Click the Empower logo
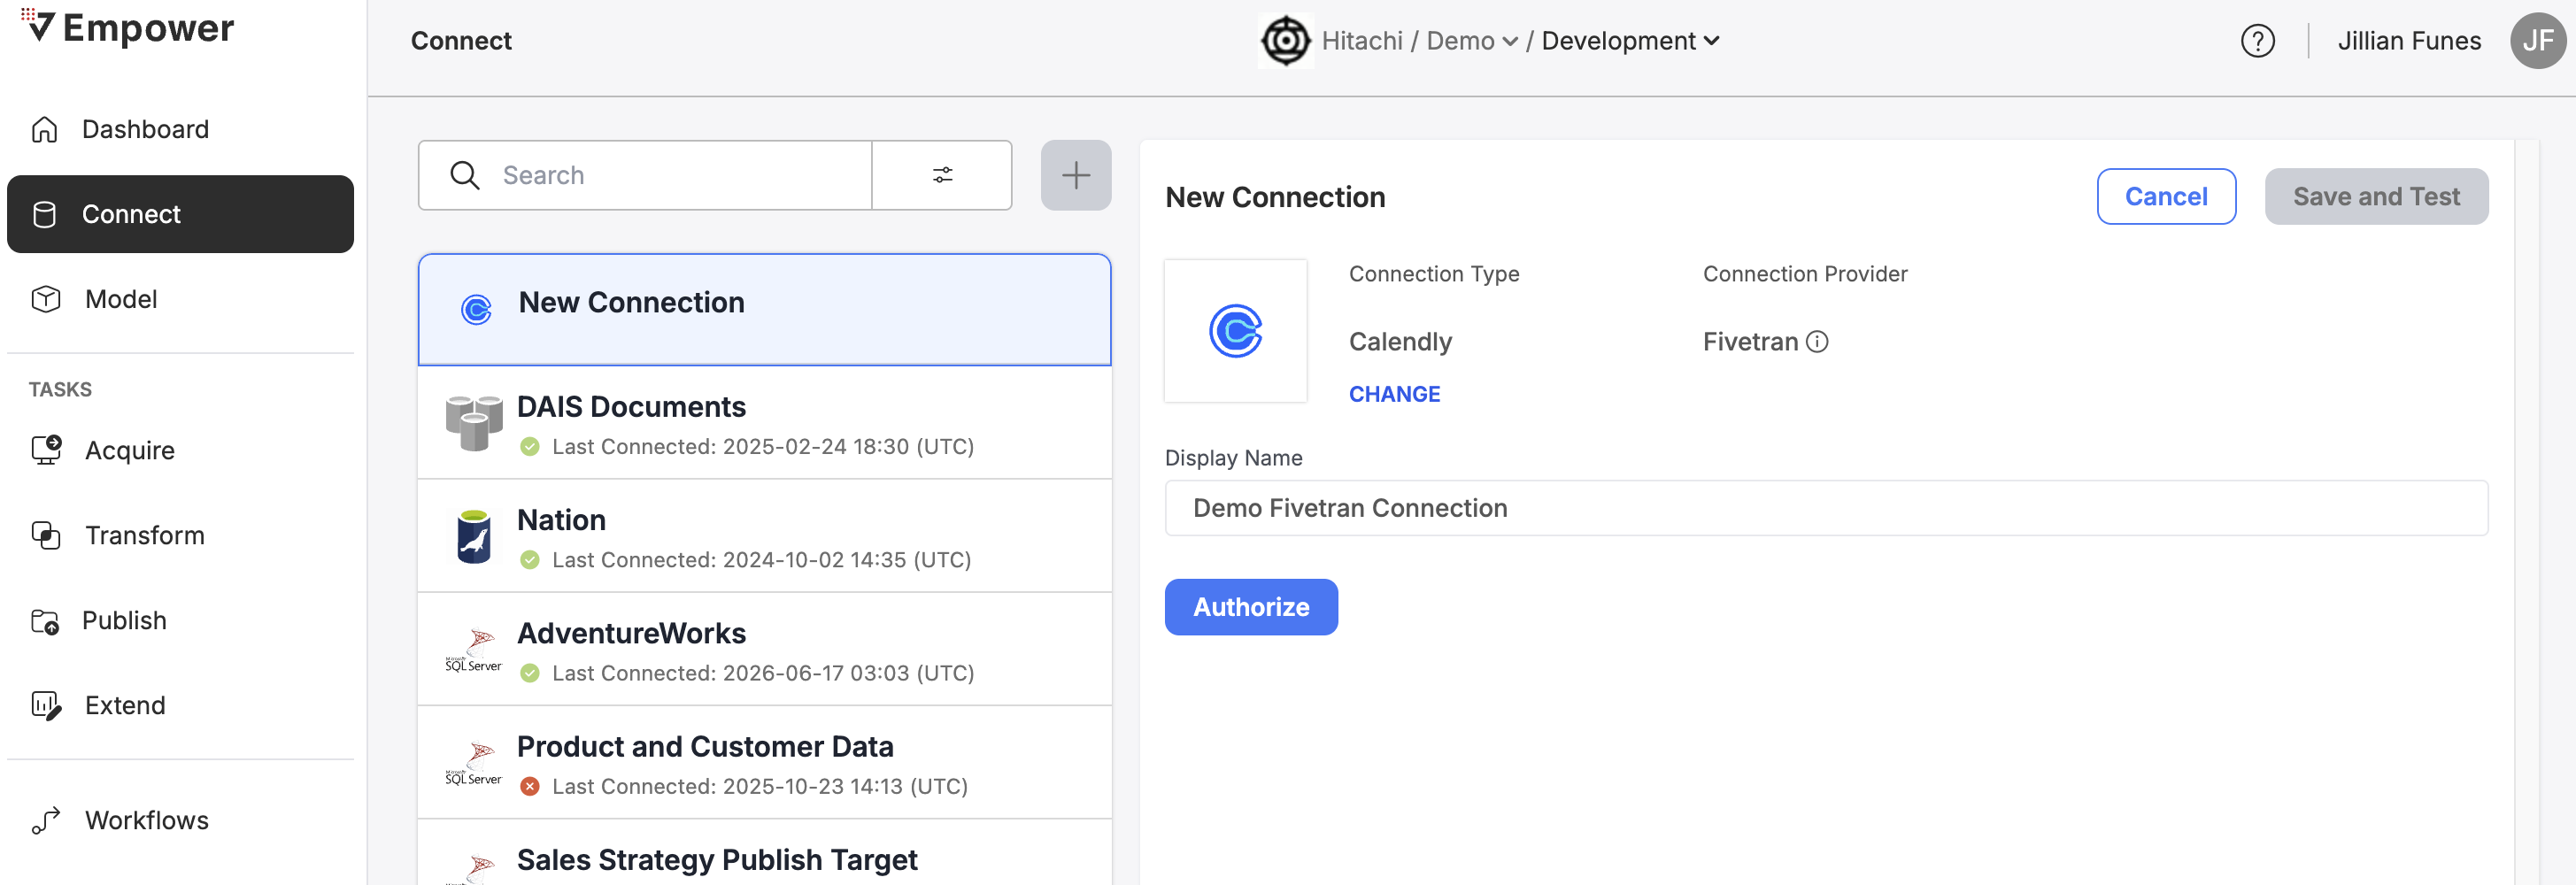This screenshot has height=885, width=2576. [127, 27]
